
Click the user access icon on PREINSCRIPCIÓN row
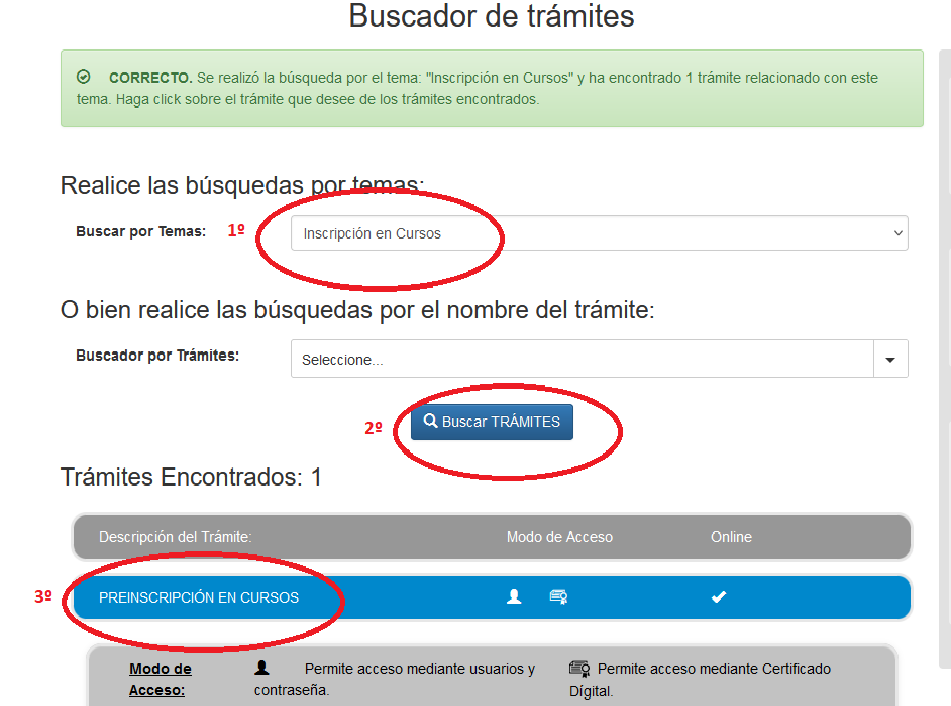coord(515,596)
